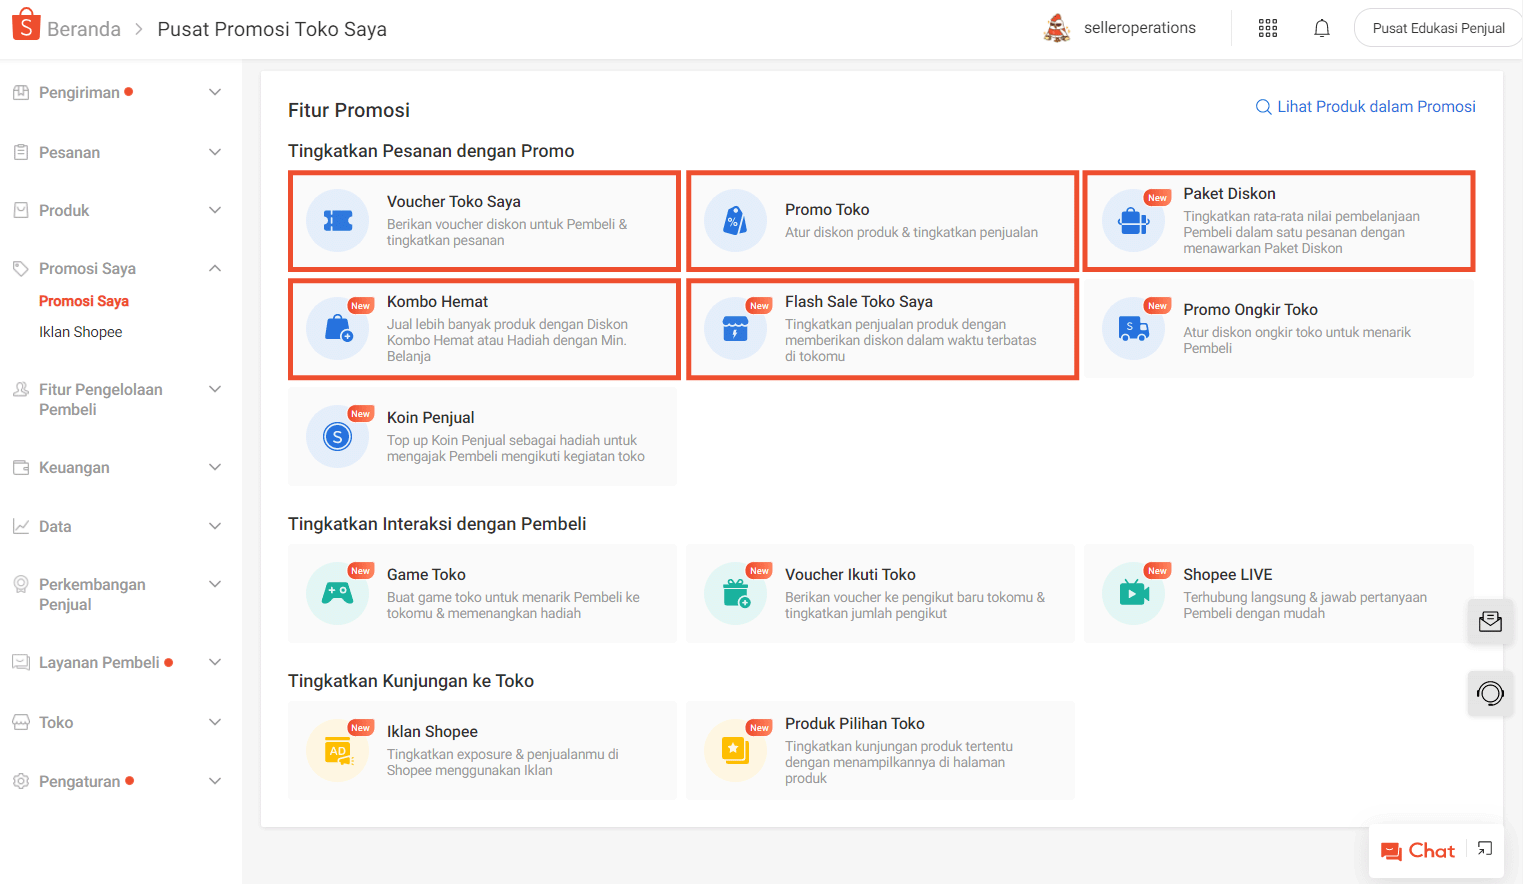1523x884 pixels.
Task: Open the Chat panel button
Action: pos(1418,851)
